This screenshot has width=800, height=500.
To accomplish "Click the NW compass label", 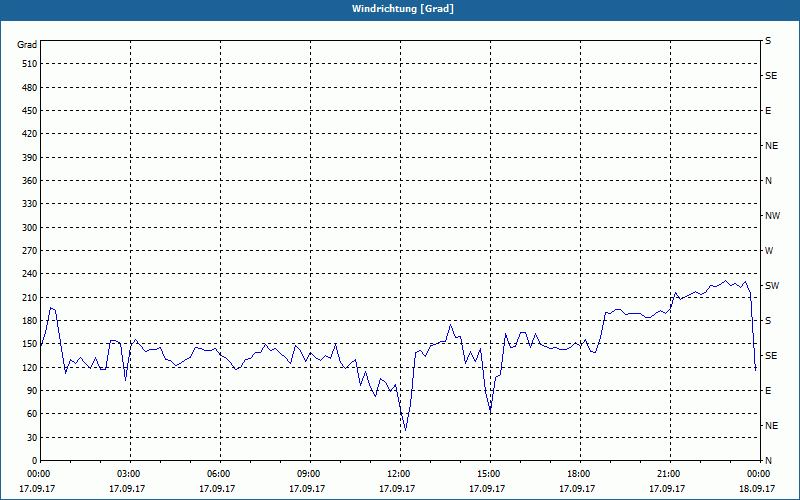I will tap(772, 216).
